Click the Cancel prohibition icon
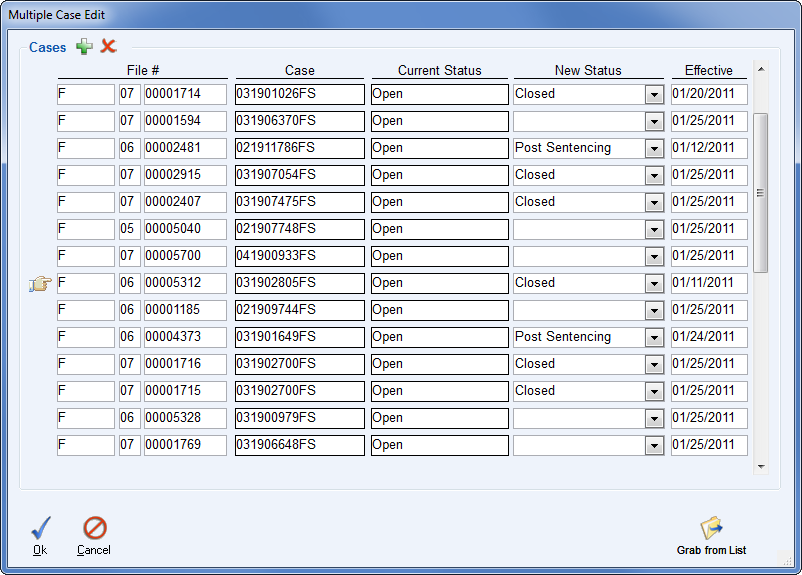 click(x=95, y=528)
